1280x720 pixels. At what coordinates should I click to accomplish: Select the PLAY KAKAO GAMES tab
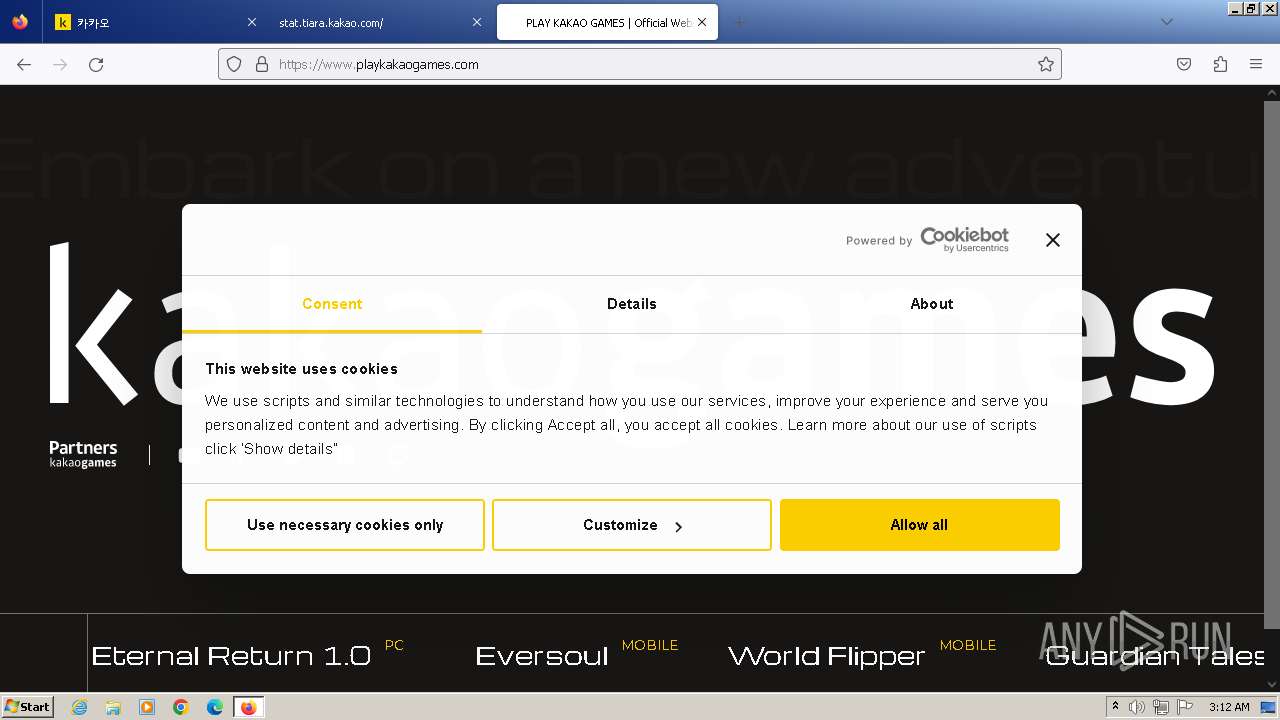coord(607,22)
